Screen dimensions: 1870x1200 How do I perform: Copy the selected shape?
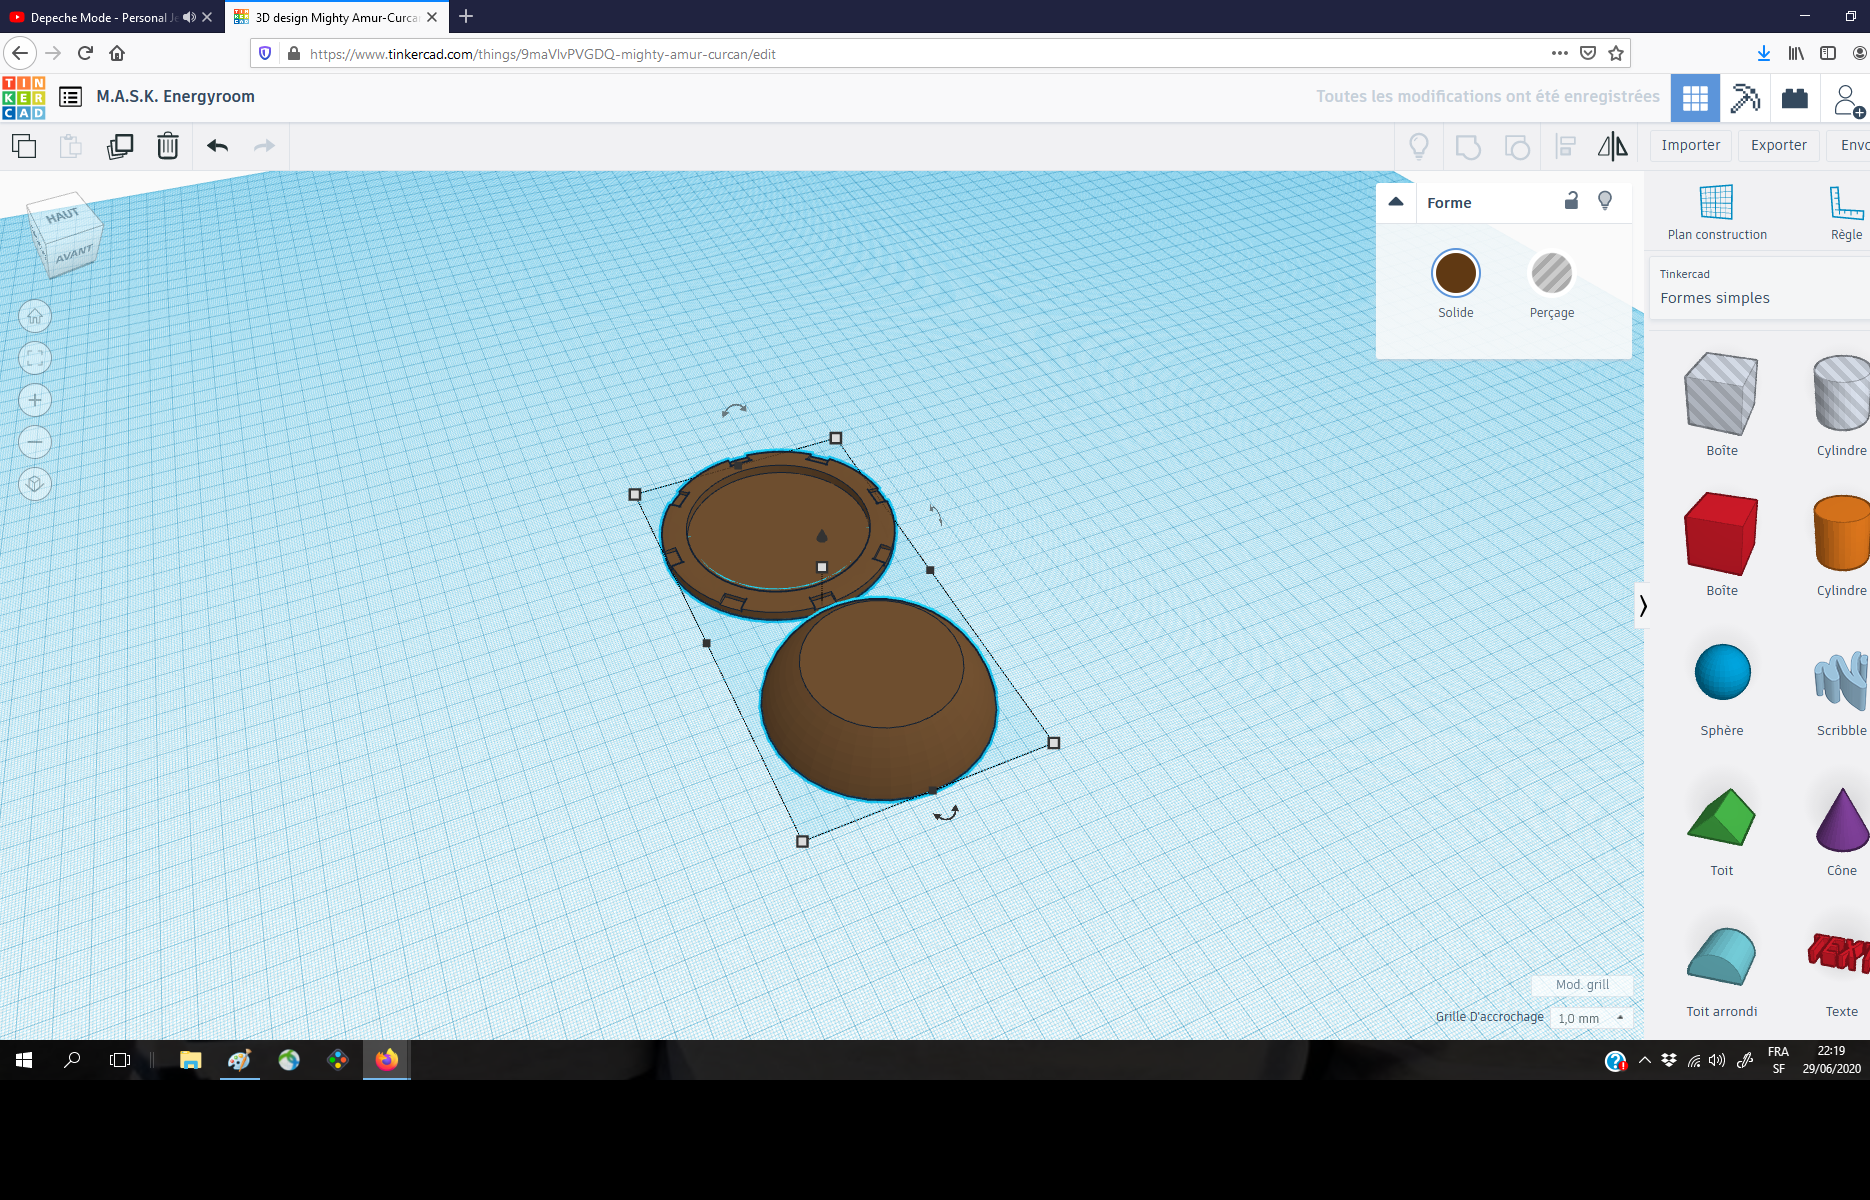[24, 146]
